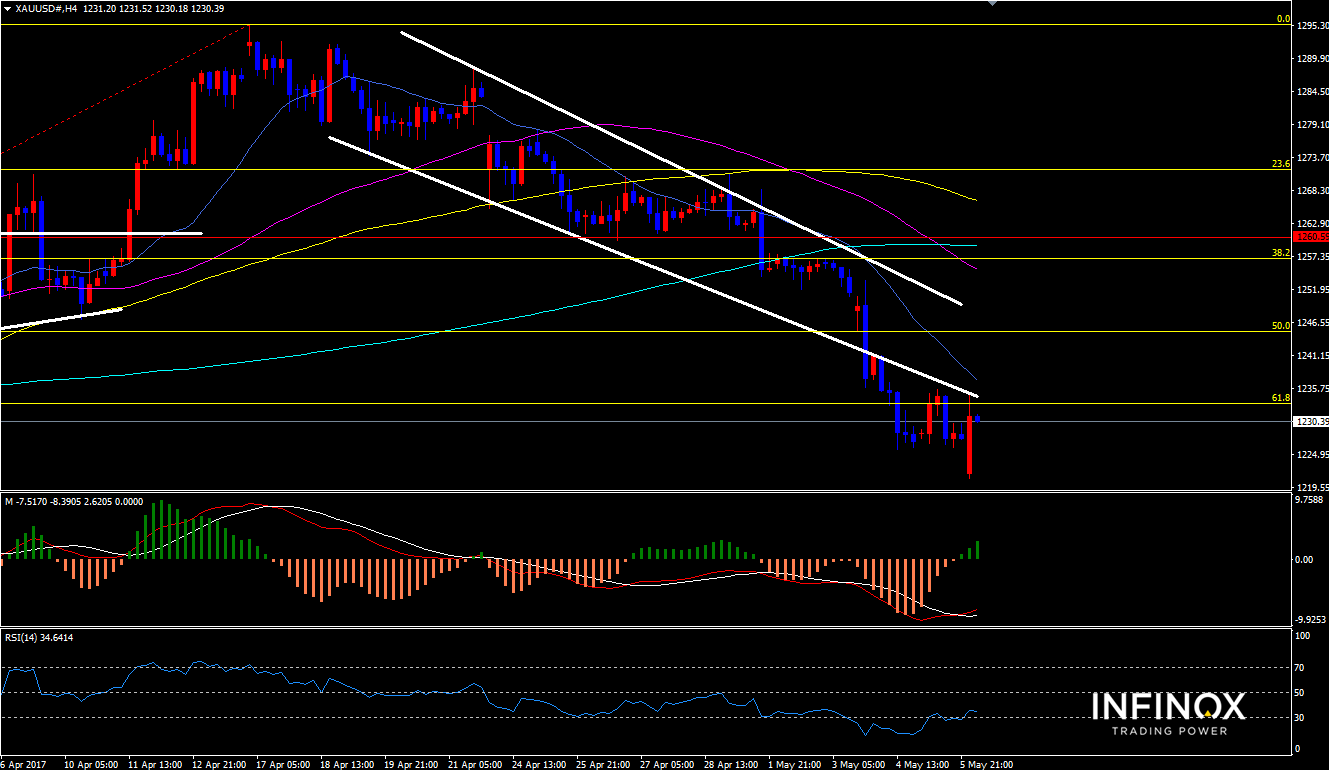Click price scale value 1251.95
The image size is (1329, 770).
click(1312, 290)
